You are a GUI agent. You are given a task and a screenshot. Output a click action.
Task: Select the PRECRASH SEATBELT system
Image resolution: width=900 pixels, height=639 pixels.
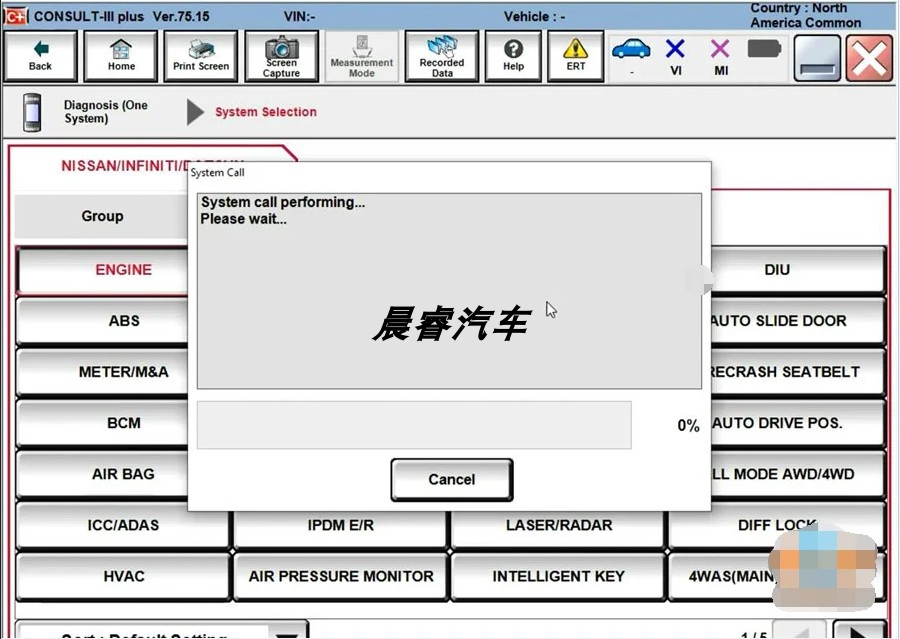pyautogui.click(x=798, y=371)
